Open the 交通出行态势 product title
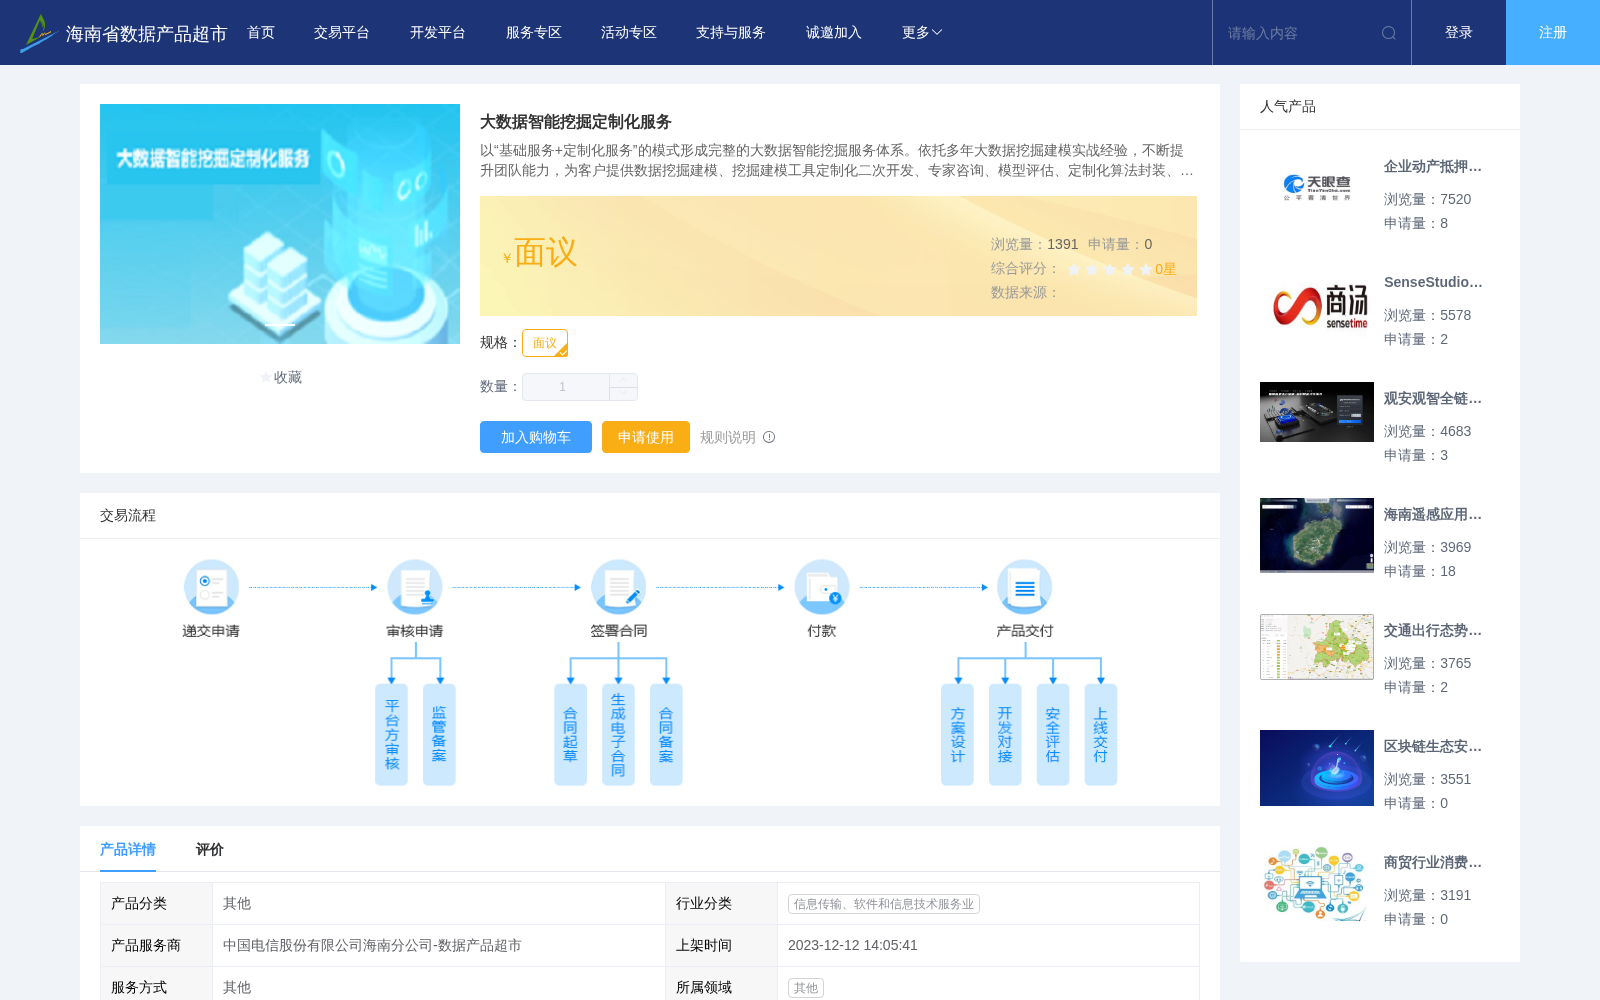 pyautogui.click(x=1433, y=631)
